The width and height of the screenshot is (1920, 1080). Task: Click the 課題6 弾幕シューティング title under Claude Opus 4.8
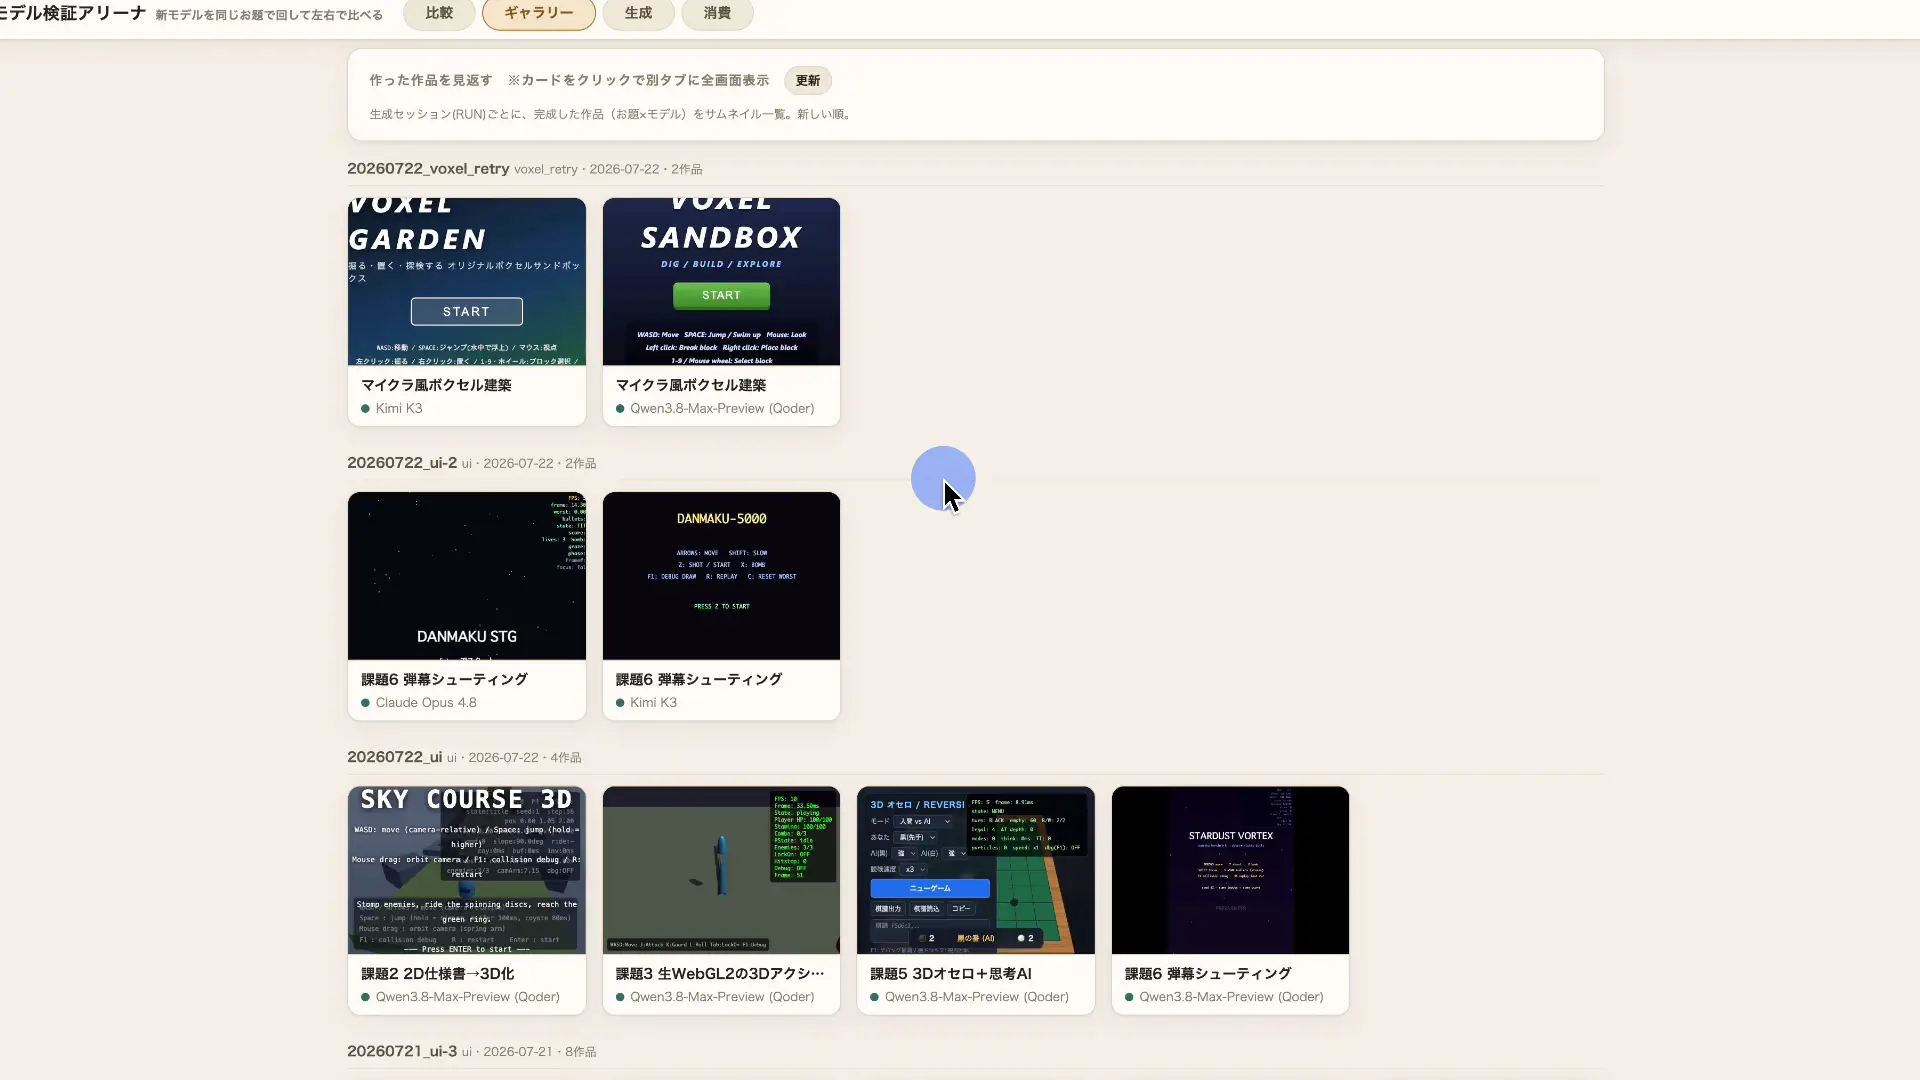point(444,679)
